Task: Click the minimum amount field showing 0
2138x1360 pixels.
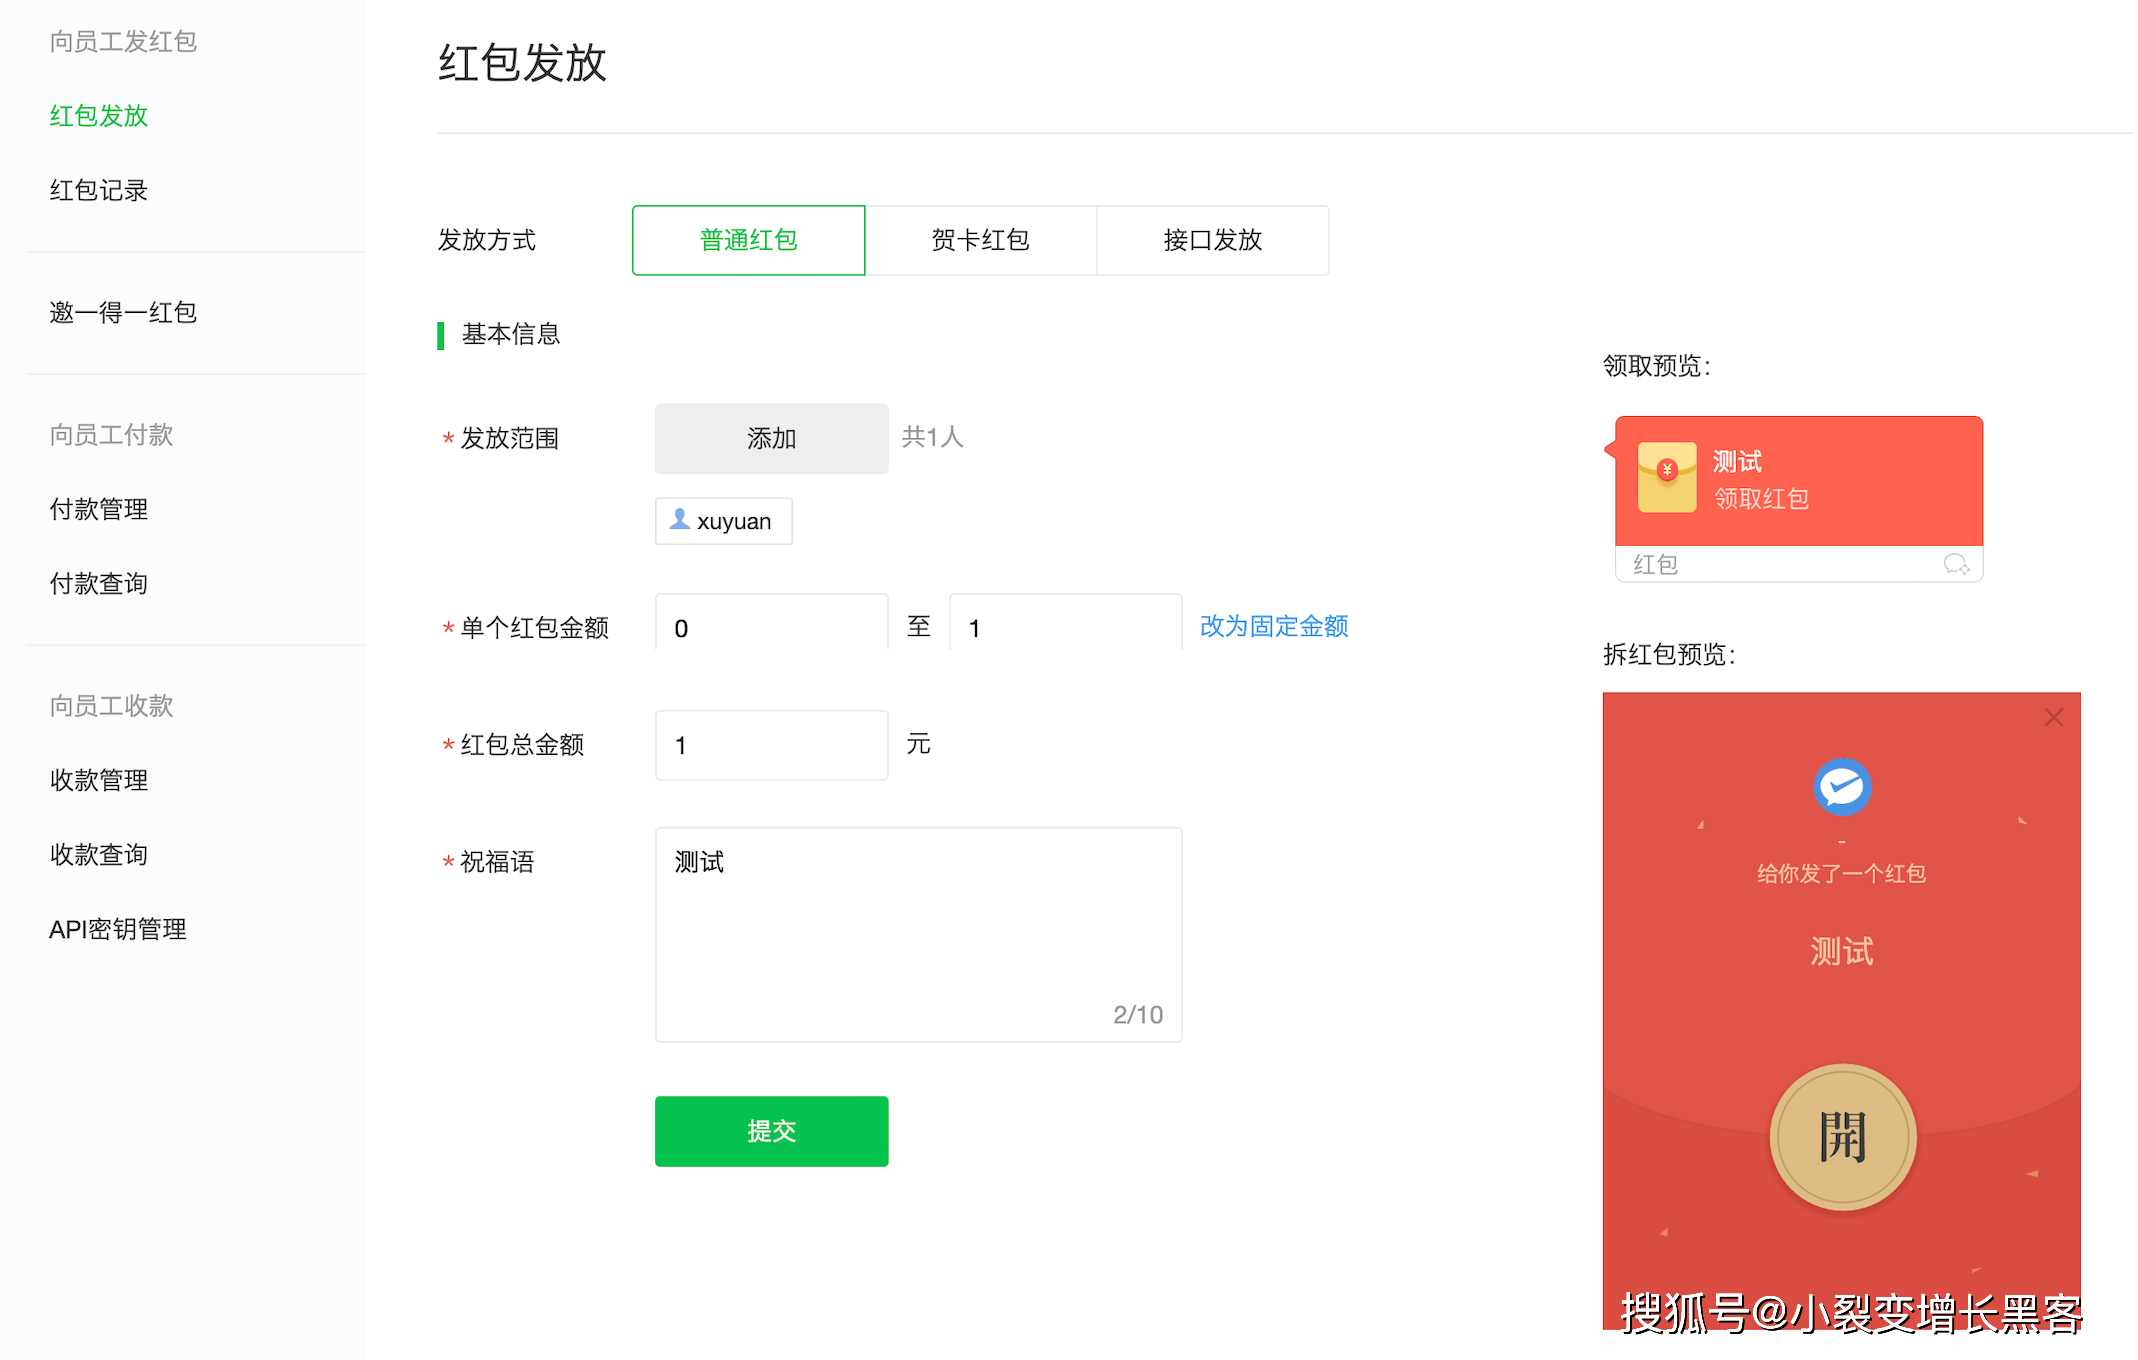Action: coord(770,627)
